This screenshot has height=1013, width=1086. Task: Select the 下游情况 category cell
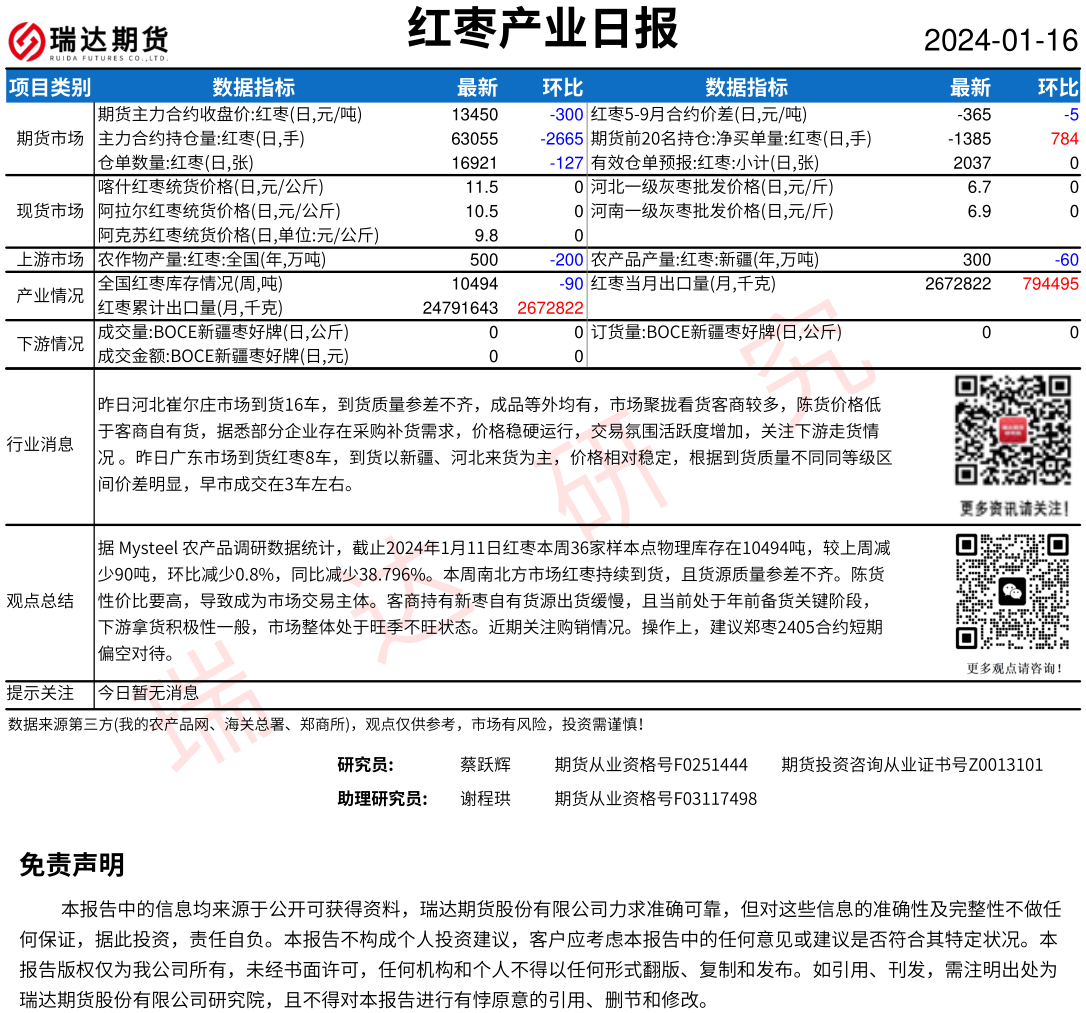tap(50, 344)
